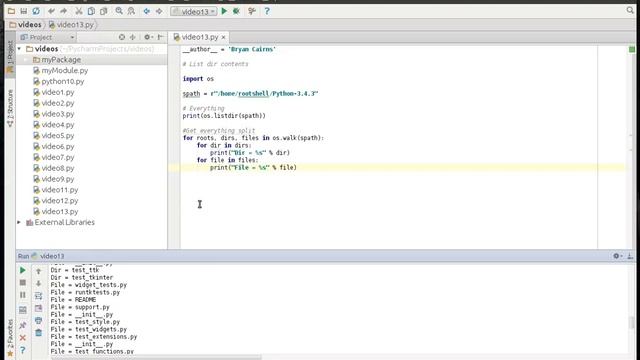The height and width of the screenshot is (360, 640).
Task: Click the rootshell path link in code
Action: coord(253,93)
